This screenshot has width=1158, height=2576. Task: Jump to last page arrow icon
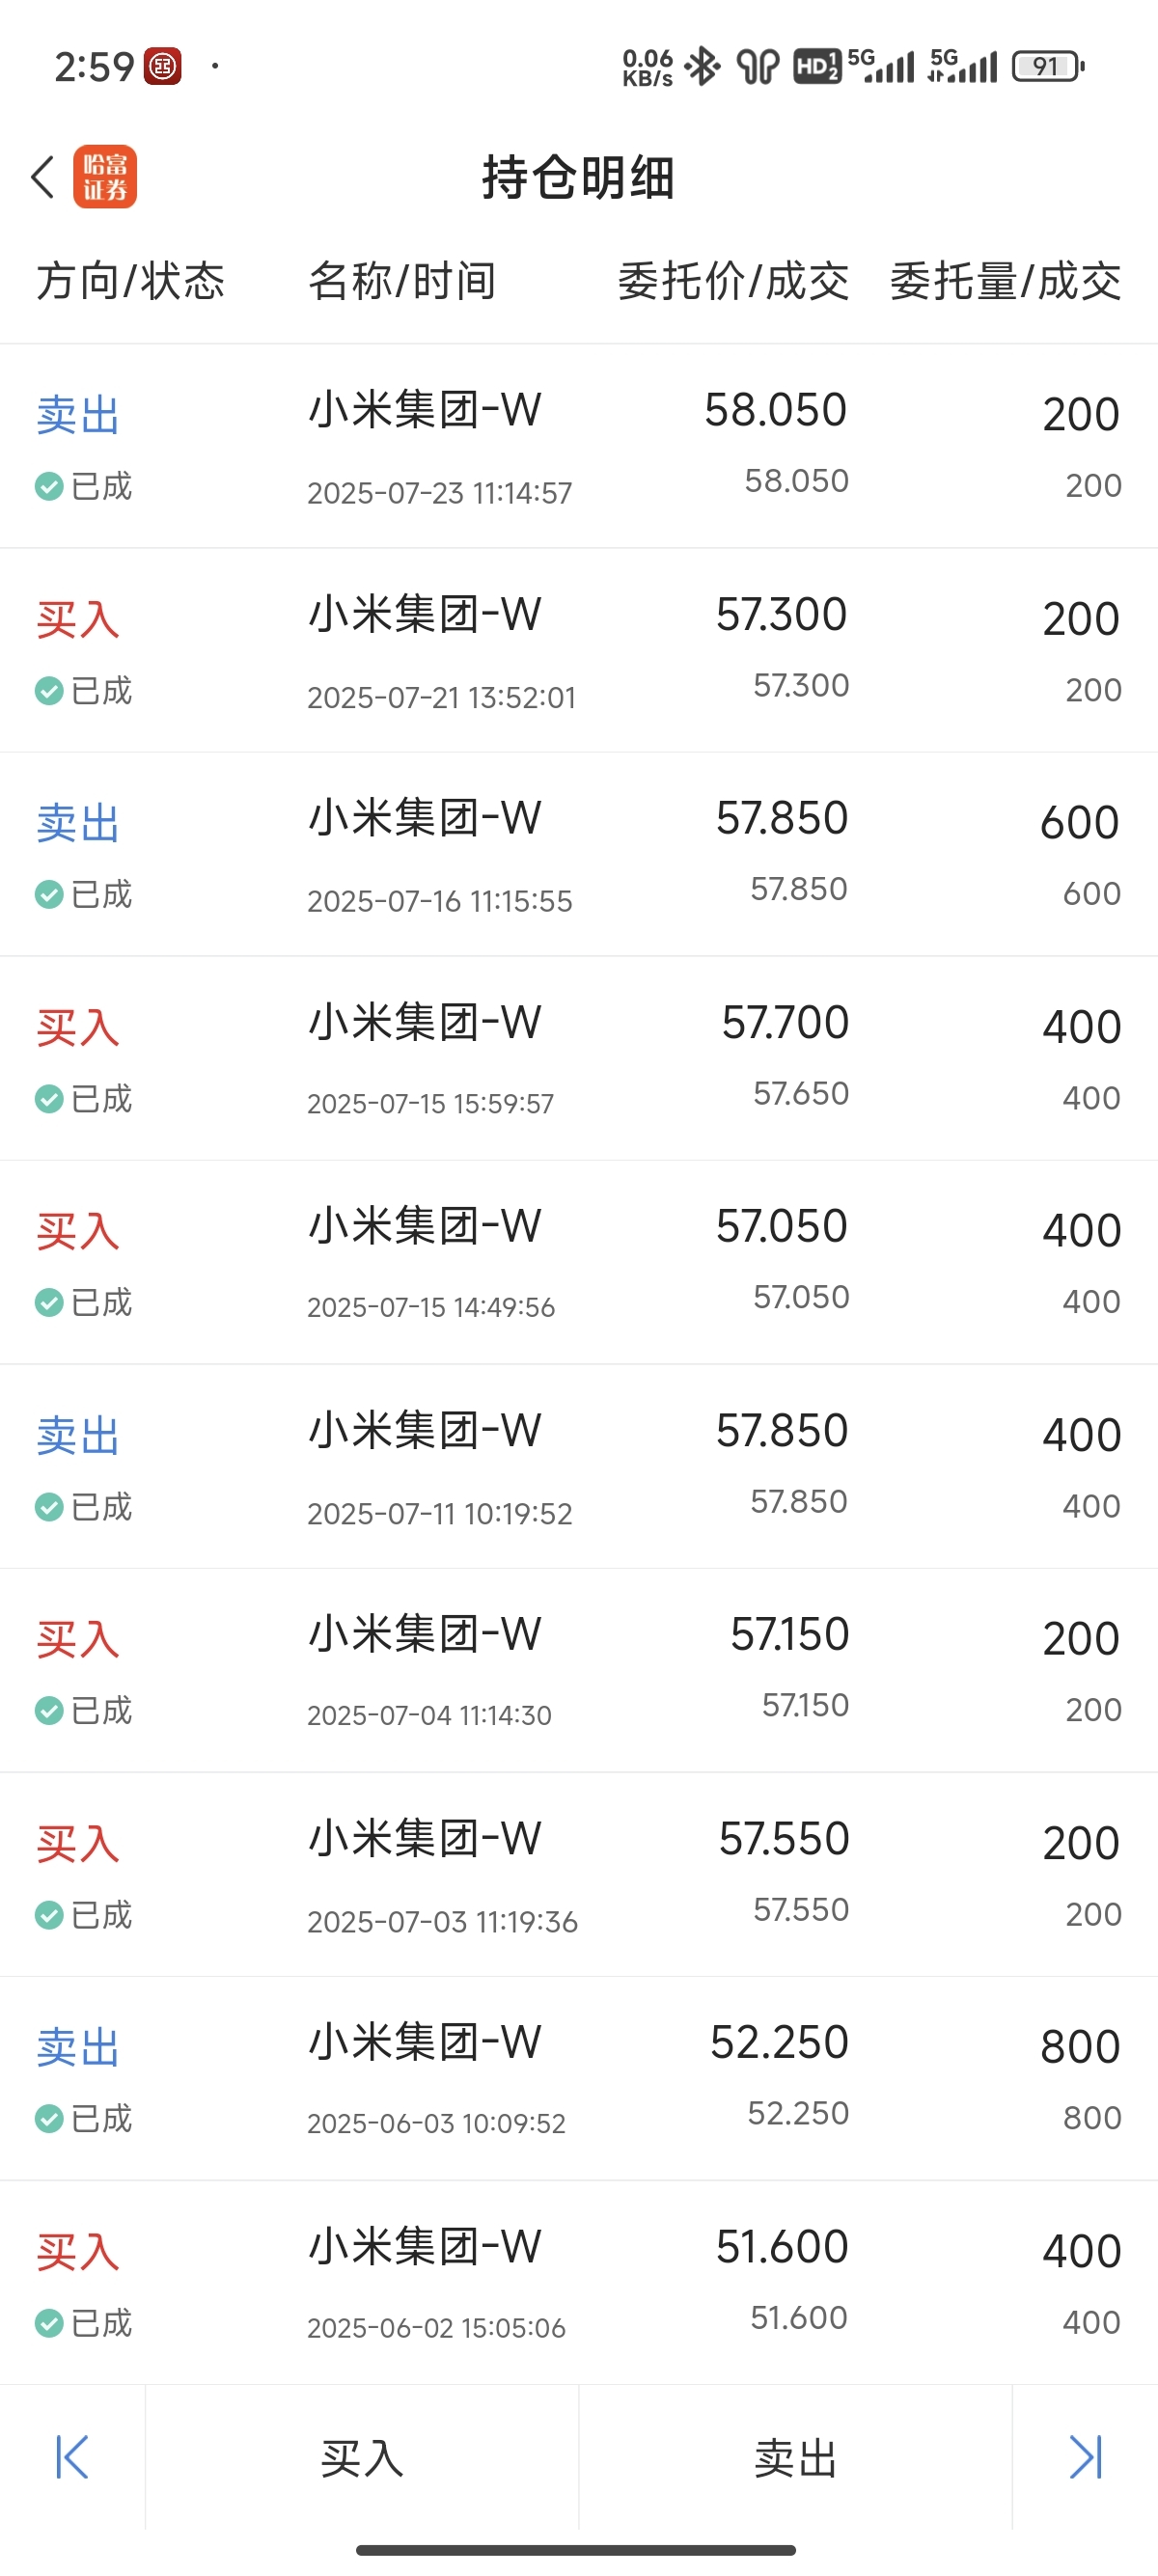(1085, 2457)
